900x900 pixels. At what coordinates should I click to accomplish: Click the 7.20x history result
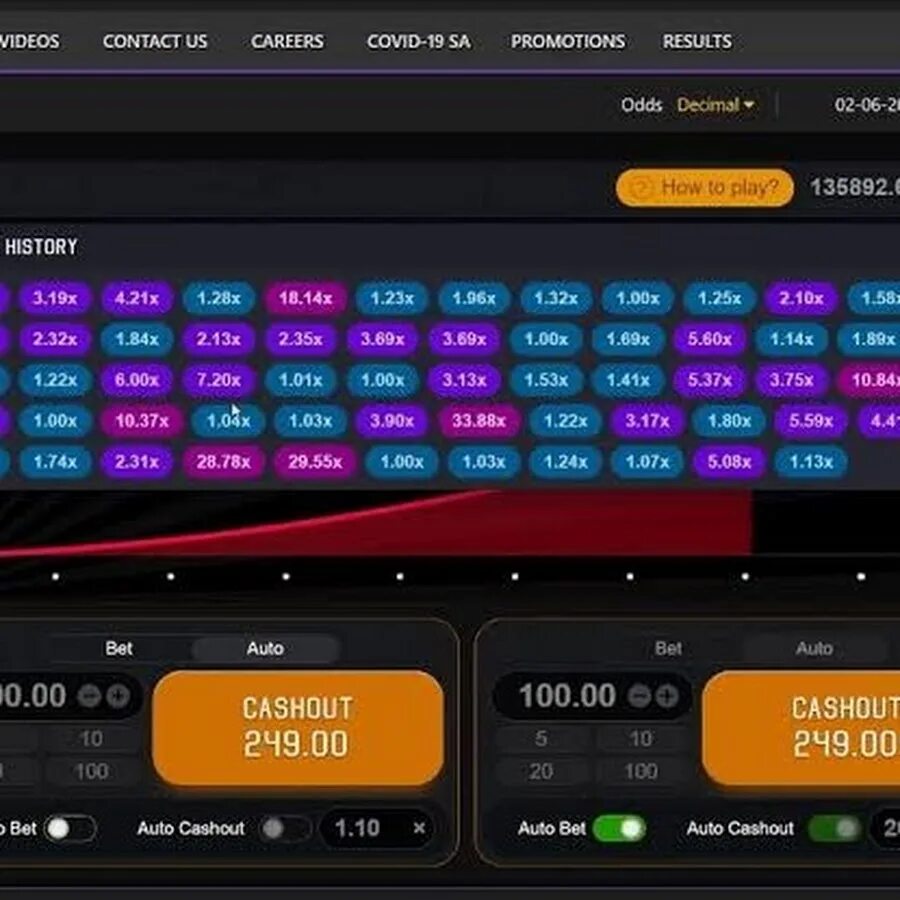click(x=219, y=380)
